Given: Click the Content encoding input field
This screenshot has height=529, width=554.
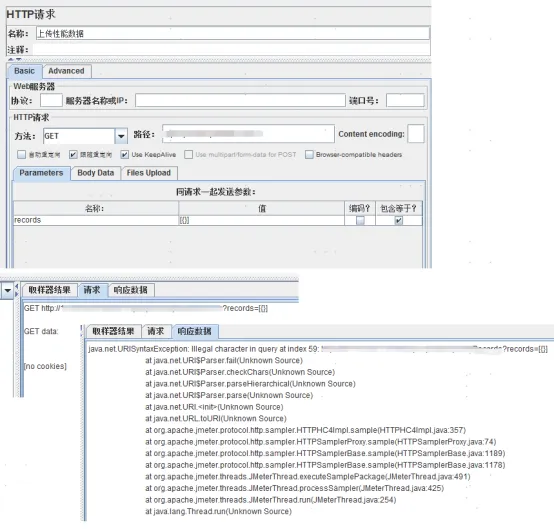Looking at the screenshot, I should (416, 134).
